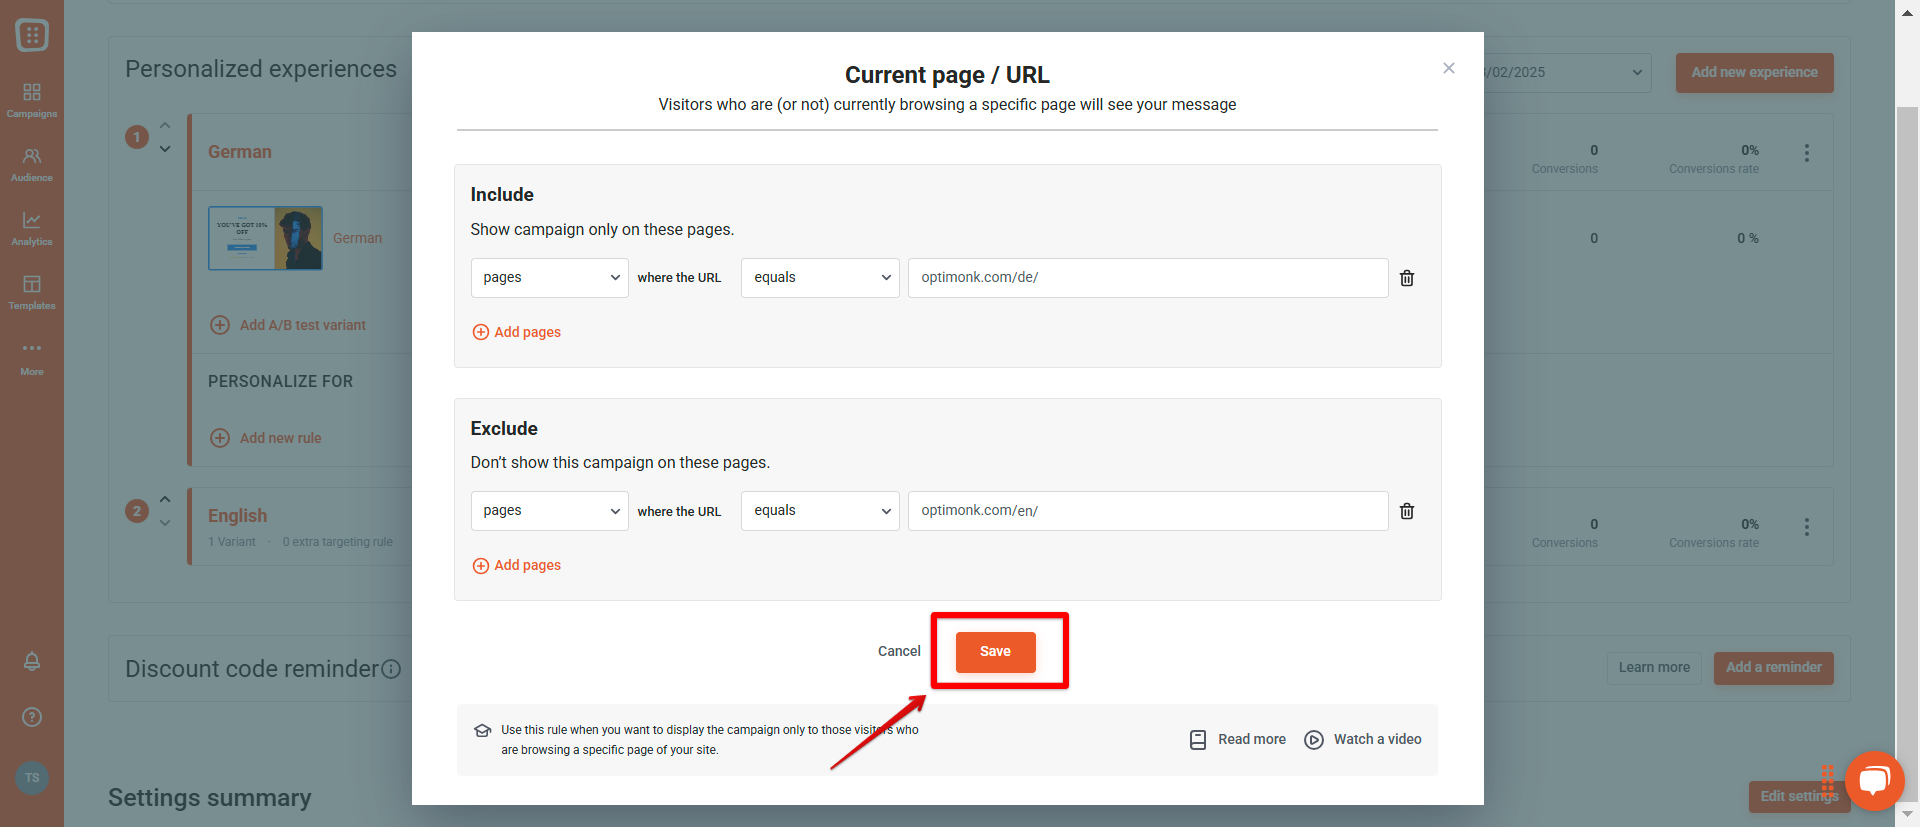The height and width of the screenshot is (827, 1920).
Task: Open the Campaigns sidebar section
Action: (x=32, y=100)
